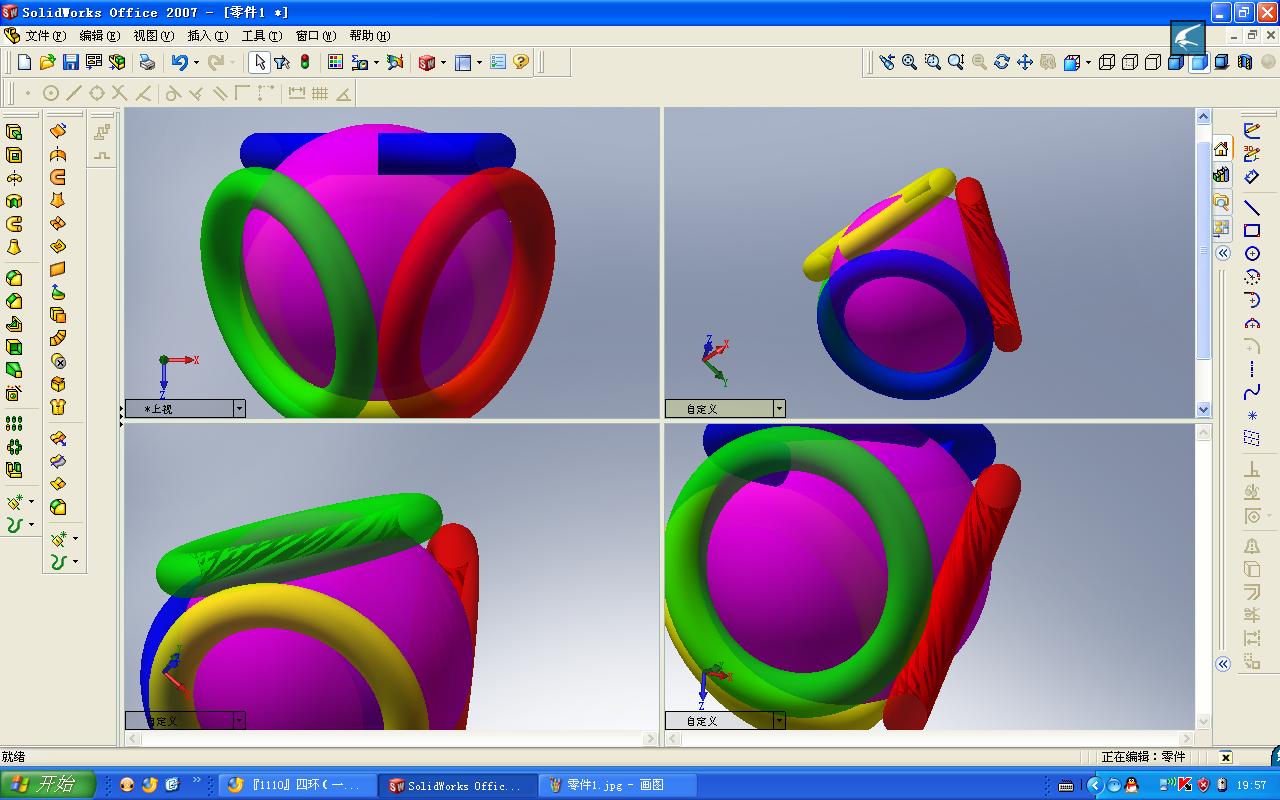The width and height of the screenshot is (1280, 800).
Task: Switch to the 零件1.jpg - 画图 taskbar window
Action: [x=616, y=786]
